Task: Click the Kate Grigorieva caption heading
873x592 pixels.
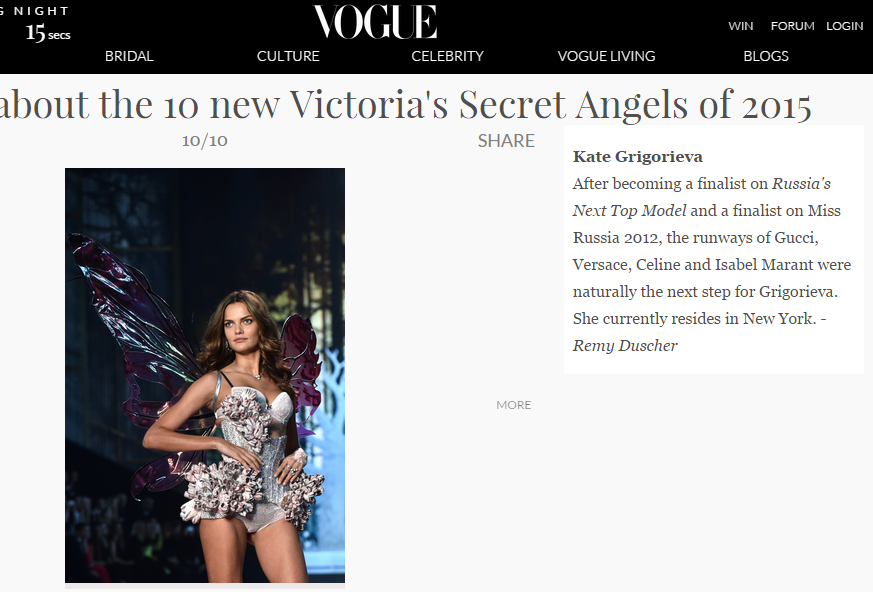Action: coord(637,156)
